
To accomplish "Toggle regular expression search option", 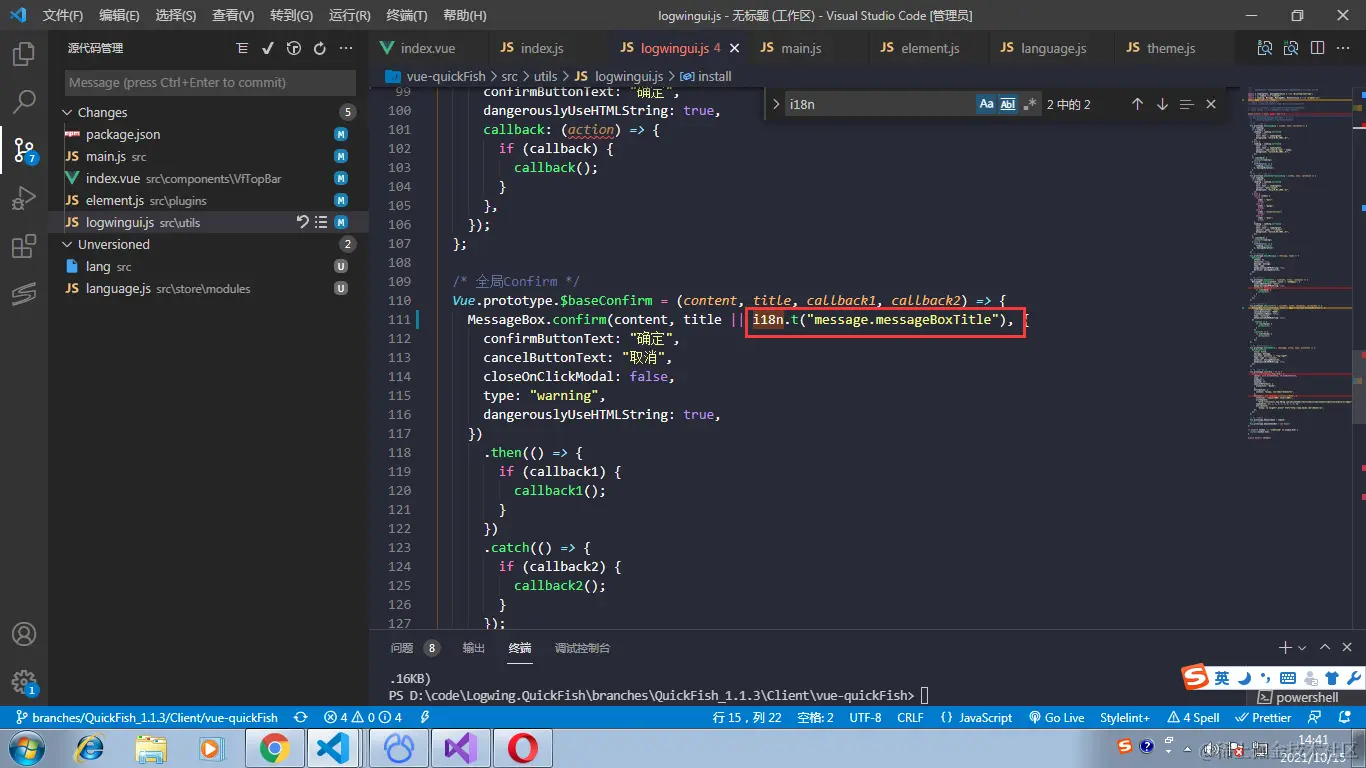I will pos(1030,104).
